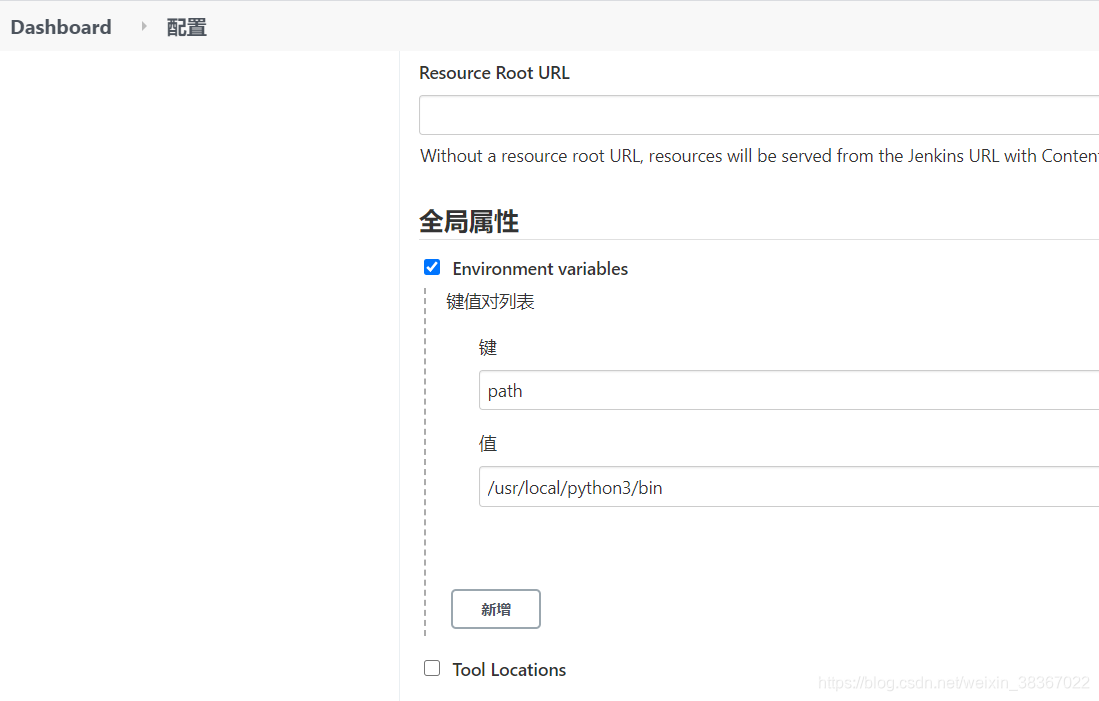Add a new key-value pair with 新增
Viewport: 1099px width, 701px height.
[496, 609]
